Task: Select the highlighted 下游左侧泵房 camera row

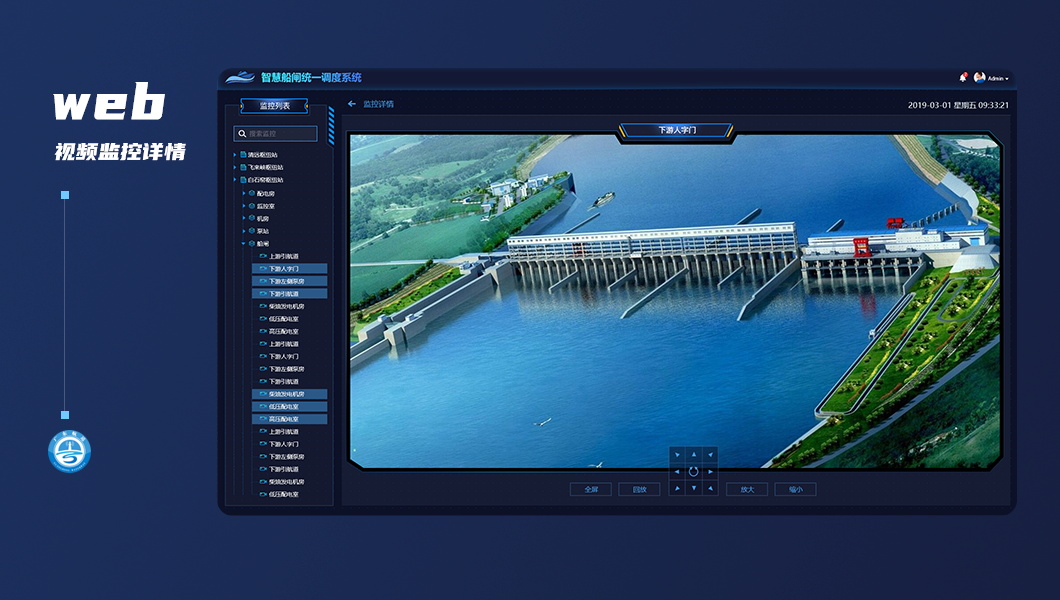Action: click(289, 281)
